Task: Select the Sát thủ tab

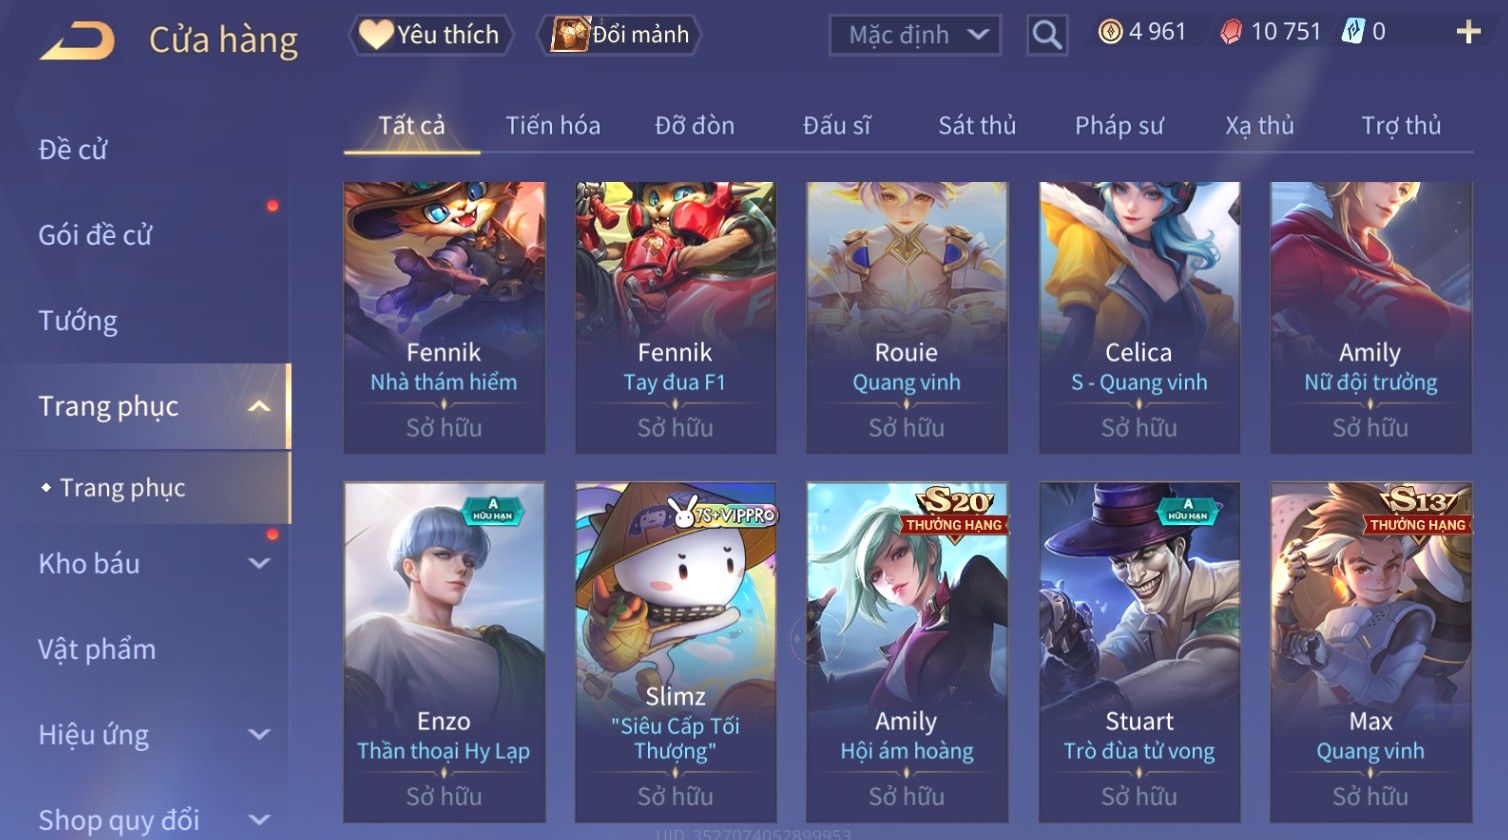Action: point(977,126)
